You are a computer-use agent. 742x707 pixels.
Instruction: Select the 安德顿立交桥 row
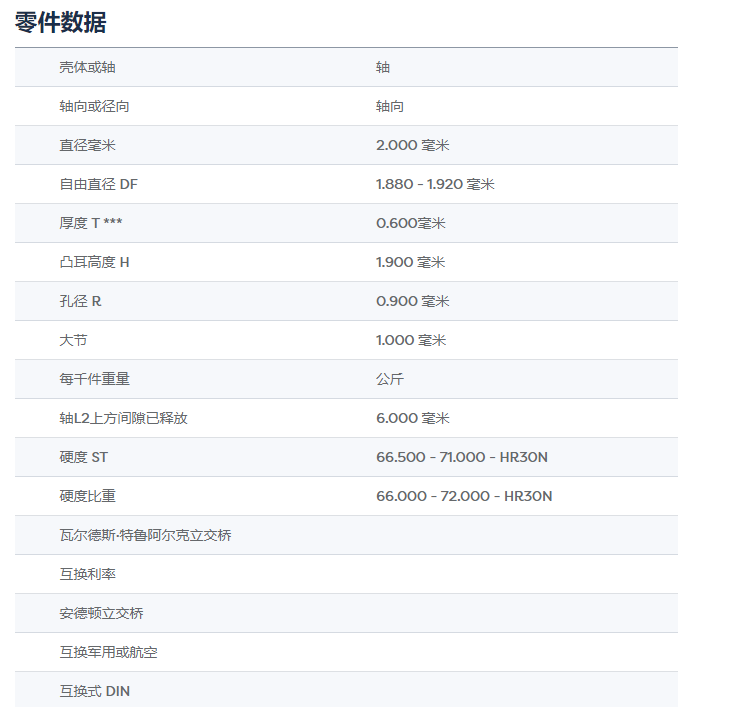coord(101,613)
